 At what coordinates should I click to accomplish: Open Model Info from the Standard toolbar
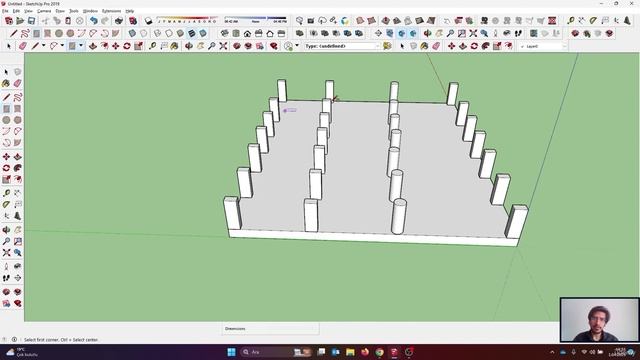click(x=133, y=21)
